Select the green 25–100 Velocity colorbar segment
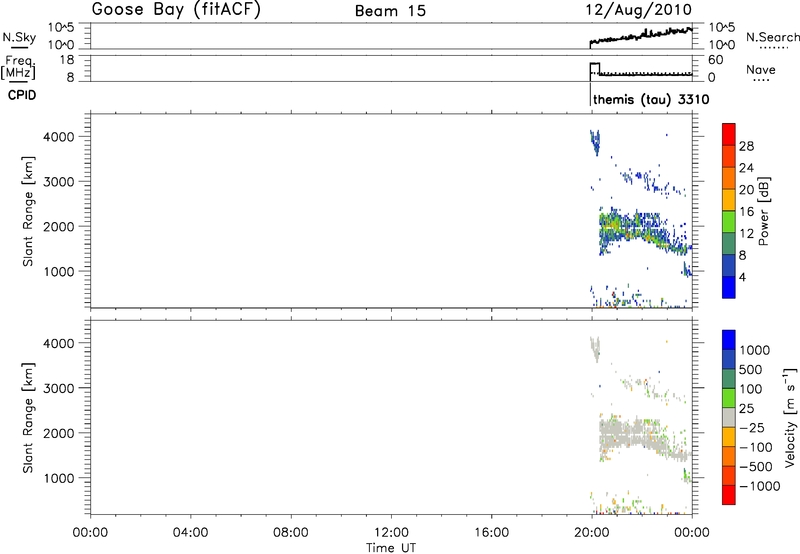Screen dimensions: 800x554 [729, 398]
